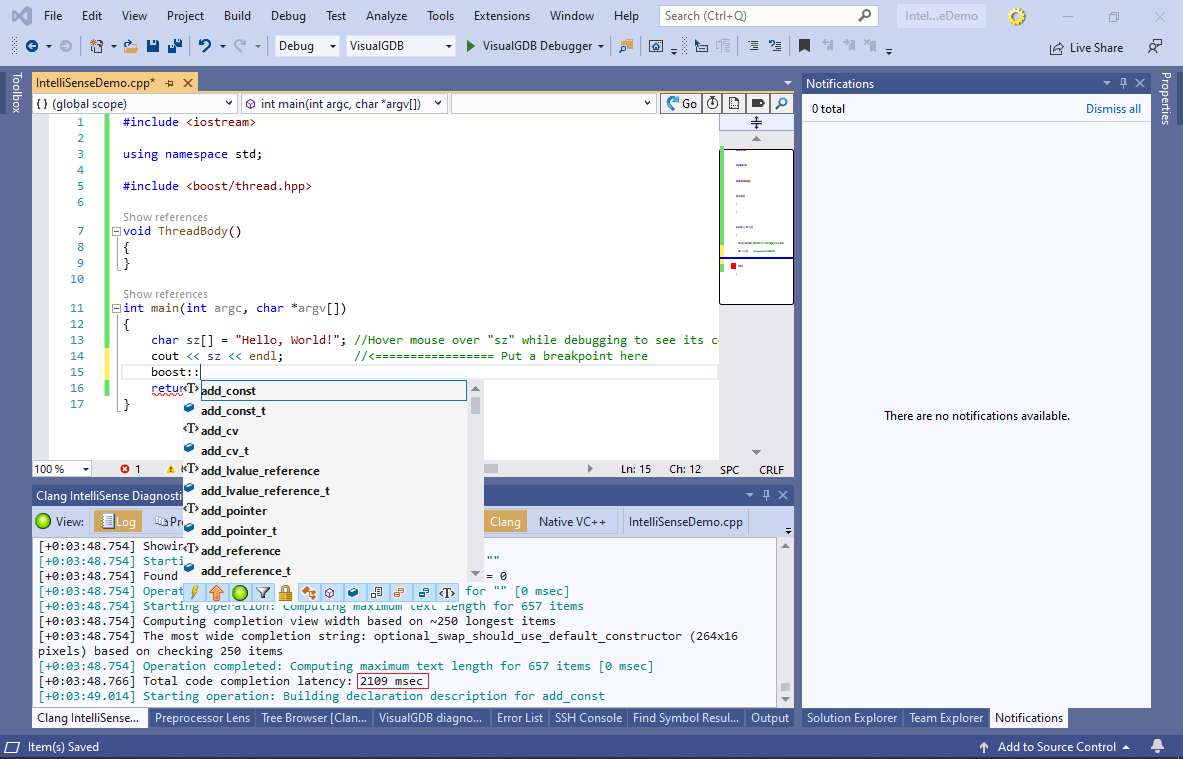The image size is (1183, 759).
Task: Click the lightning bolt completion filter icon
Action: pos(195,592)
